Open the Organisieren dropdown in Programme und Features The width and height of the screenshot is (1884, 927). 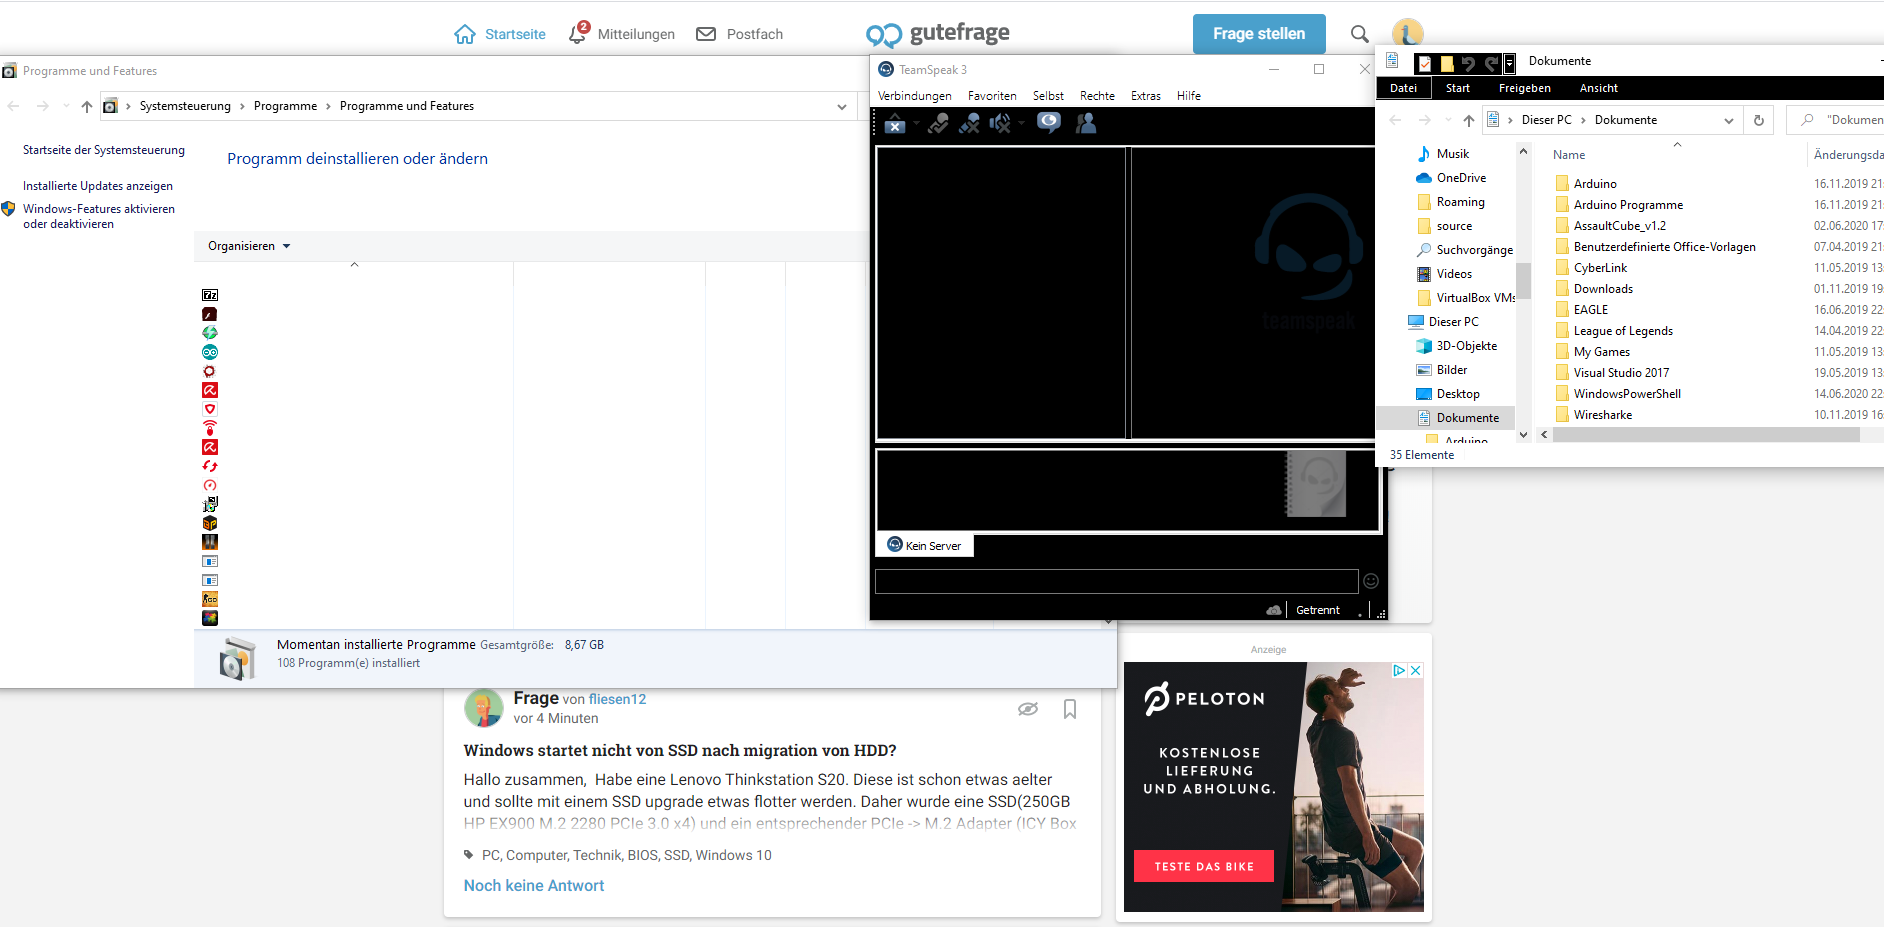pos(249,246)
